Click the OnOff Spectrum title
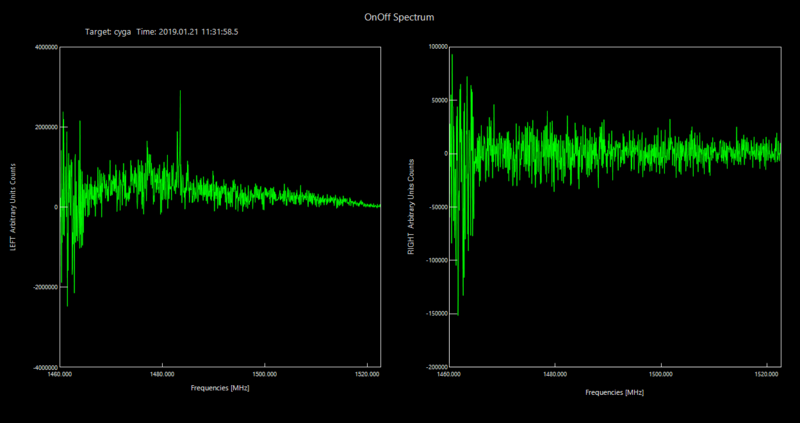 pos(400,17)
